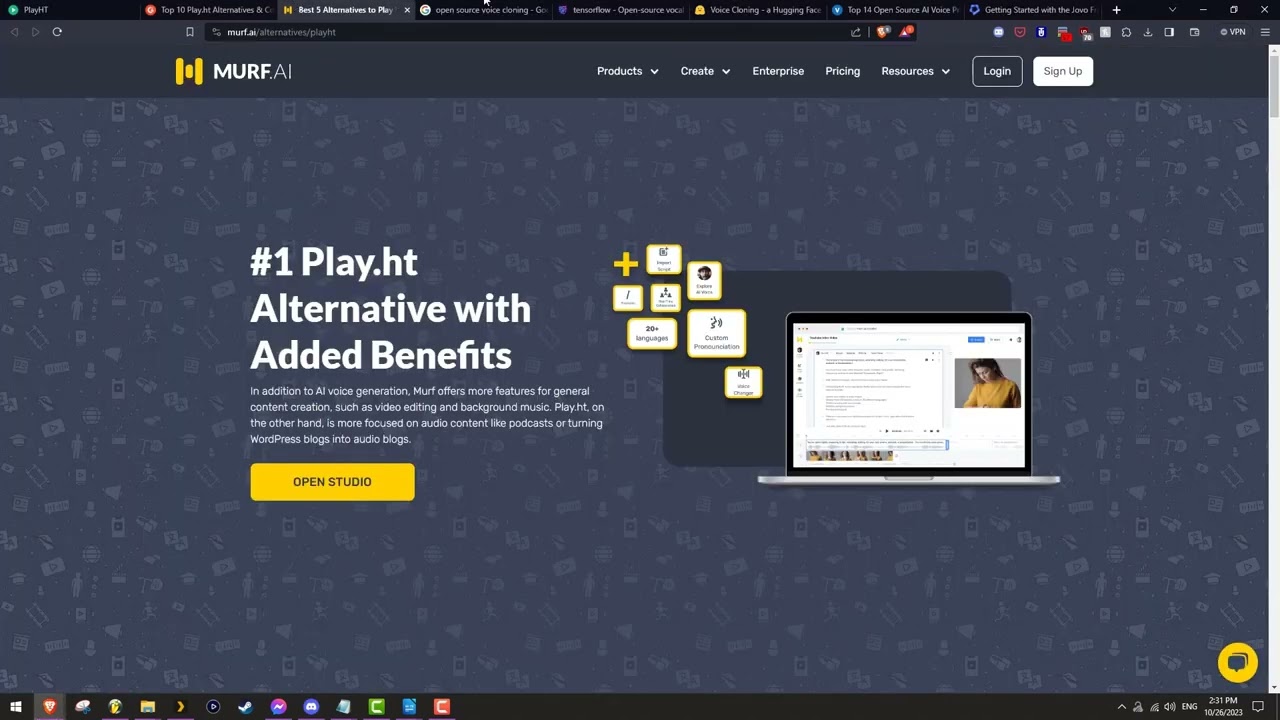Toggle the browser sidebar panel
Screen dimensions: 1280x720
click(1169, 32)
